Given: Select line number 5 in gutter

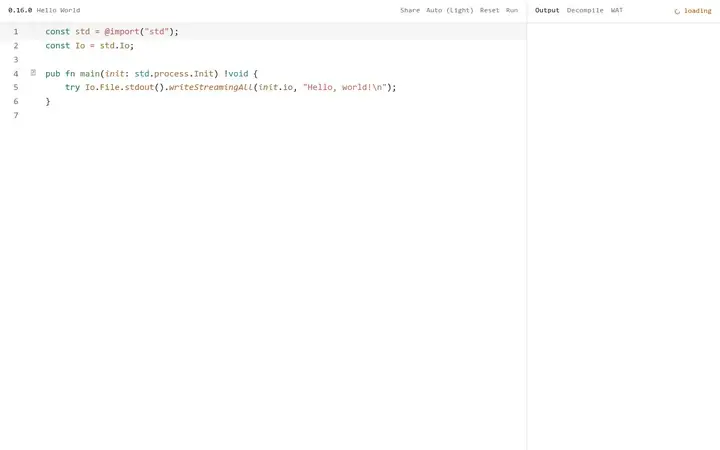Looking at the screenshot, I should click(x=16, y=87).
